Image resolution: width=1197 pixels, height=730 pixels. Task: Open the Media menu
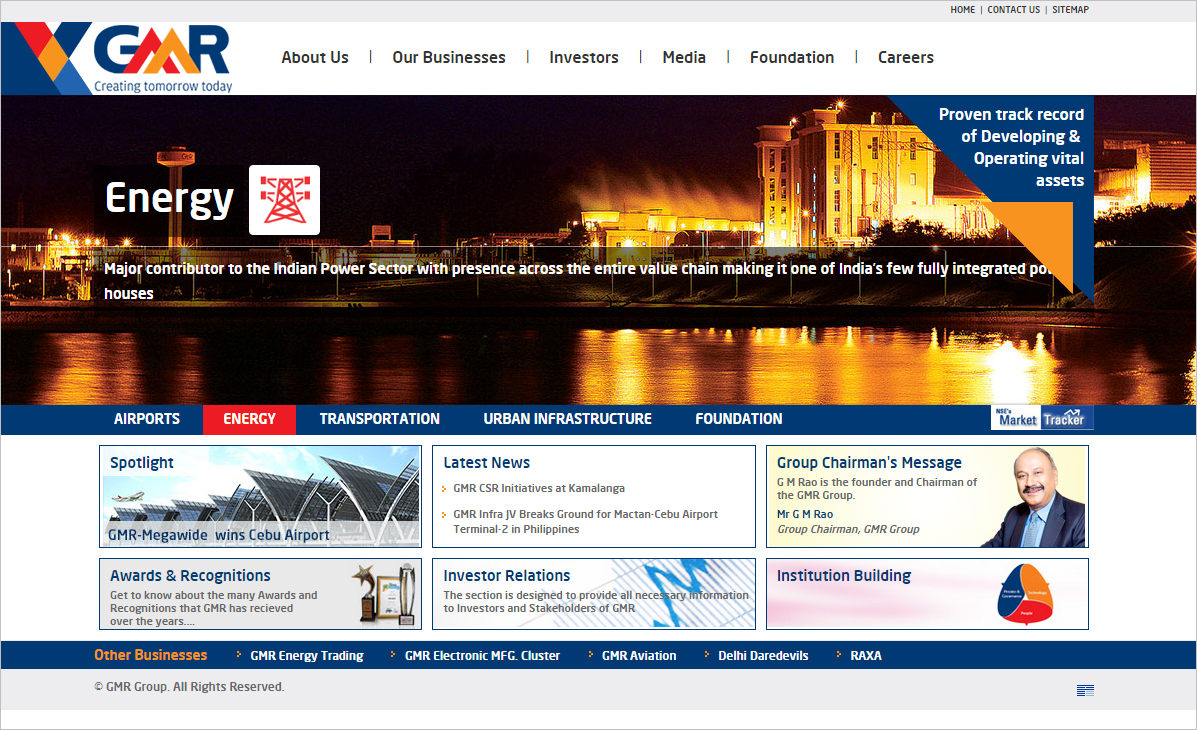[684, 57]
